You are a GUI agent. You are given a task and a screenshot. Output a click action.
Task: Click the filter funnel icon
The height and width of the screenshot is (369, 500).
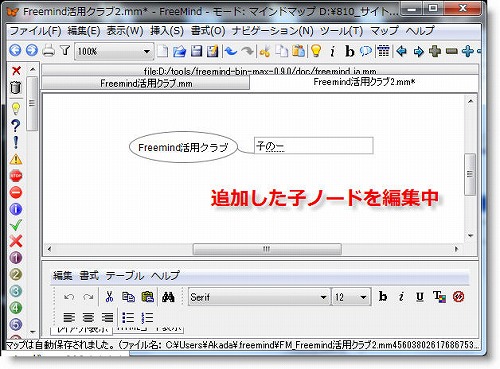tap(65, 51)
